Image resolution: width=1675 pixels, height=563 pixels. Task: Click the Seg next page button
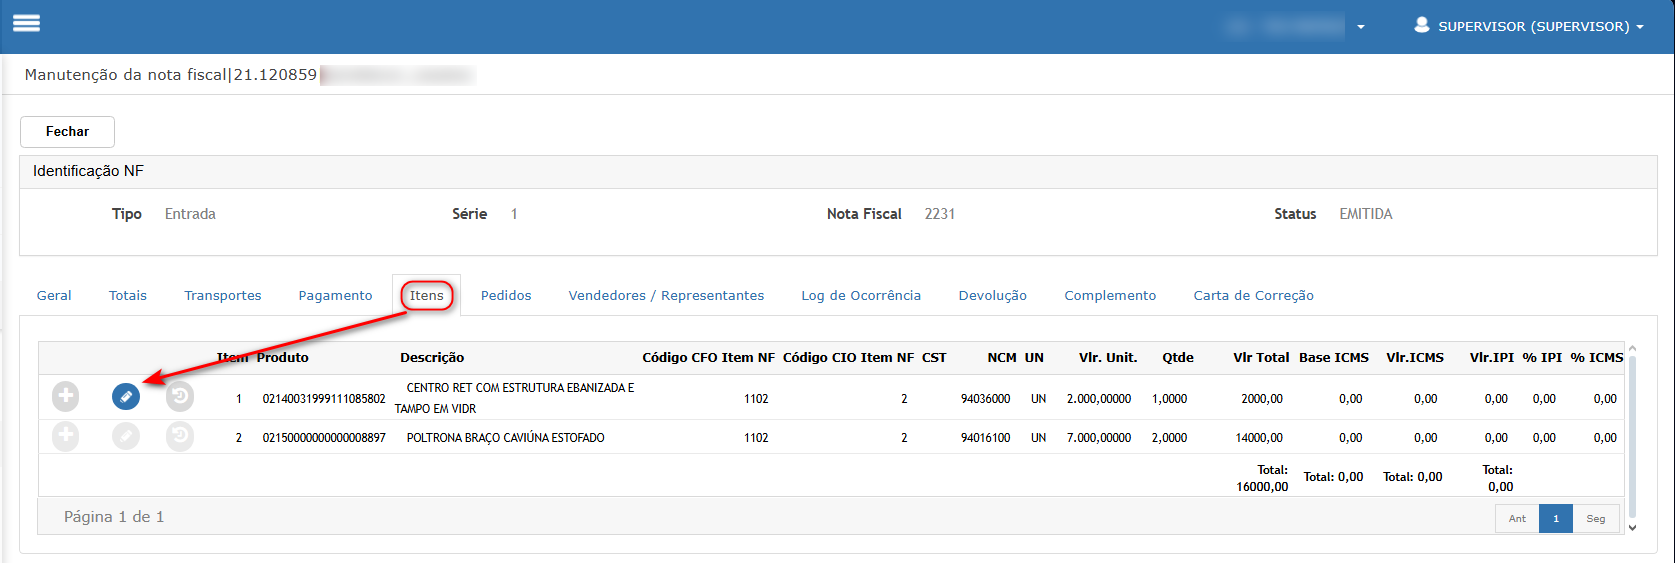click(1596, 518)
